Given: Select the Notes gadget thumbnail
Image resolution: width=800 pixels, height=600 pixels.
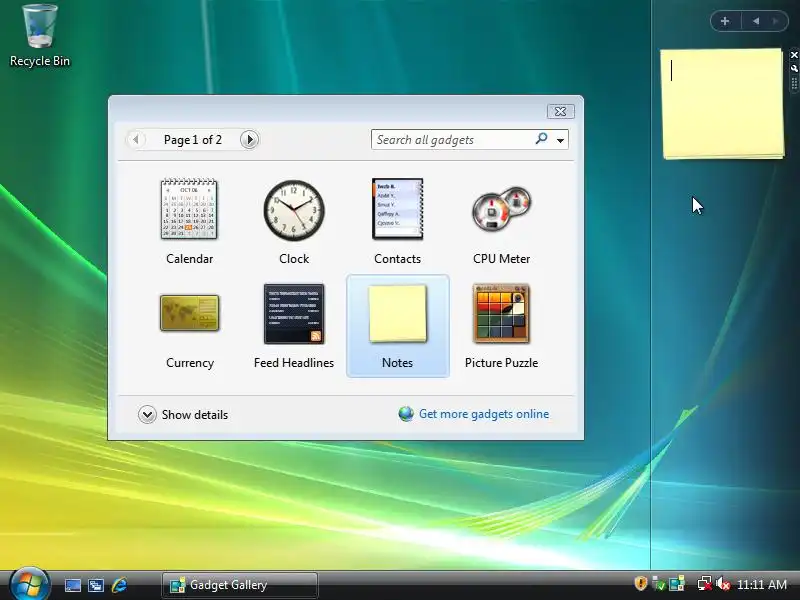Looking at the screenshot, I should click(397, 314).
